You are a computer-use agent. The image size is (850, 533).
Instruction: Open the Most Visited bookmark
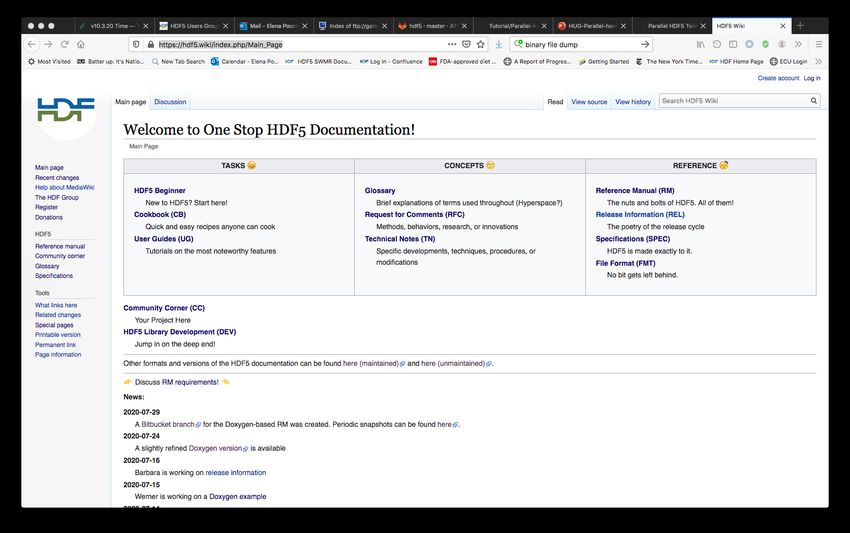[x=49, y=62]
